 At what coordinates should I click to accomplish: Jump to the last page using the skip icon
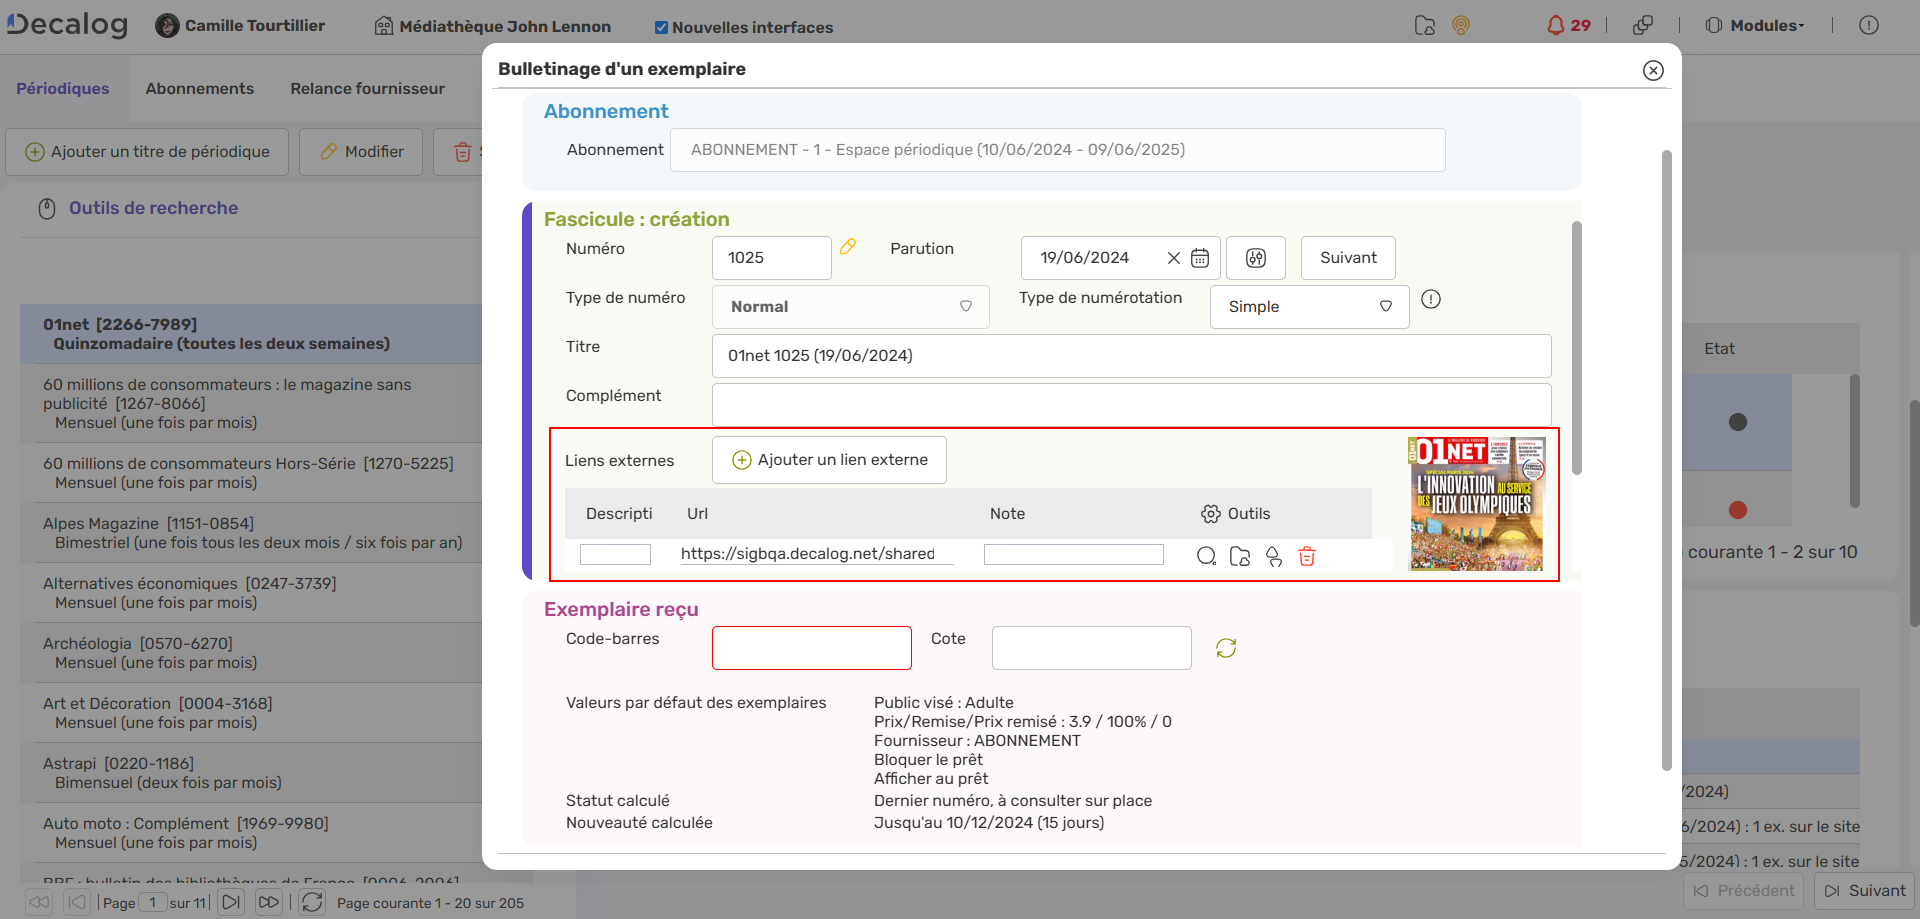pos(268,901)
